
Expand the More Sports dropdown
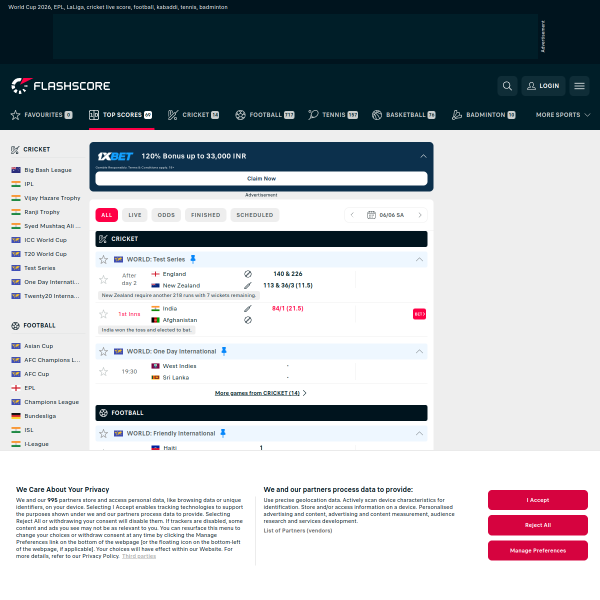563,115
